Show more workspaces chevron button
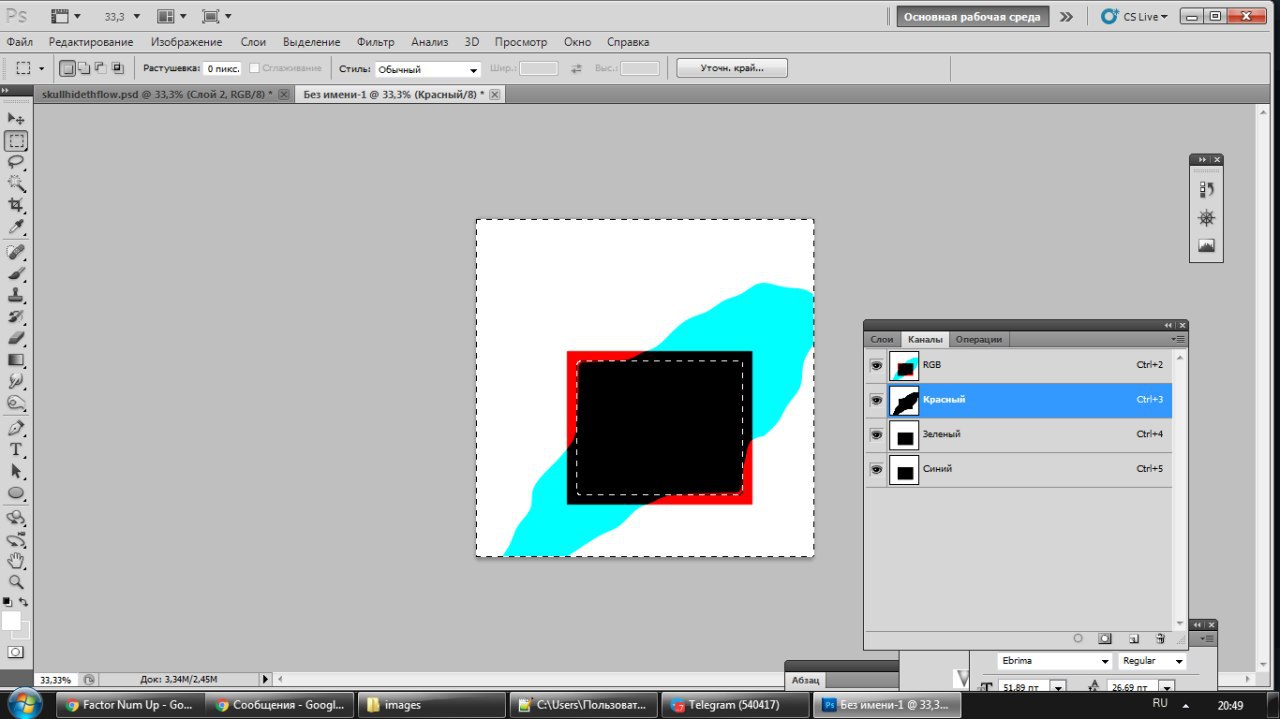This screenshot has height=719, width=1280. pos(1067,17)
